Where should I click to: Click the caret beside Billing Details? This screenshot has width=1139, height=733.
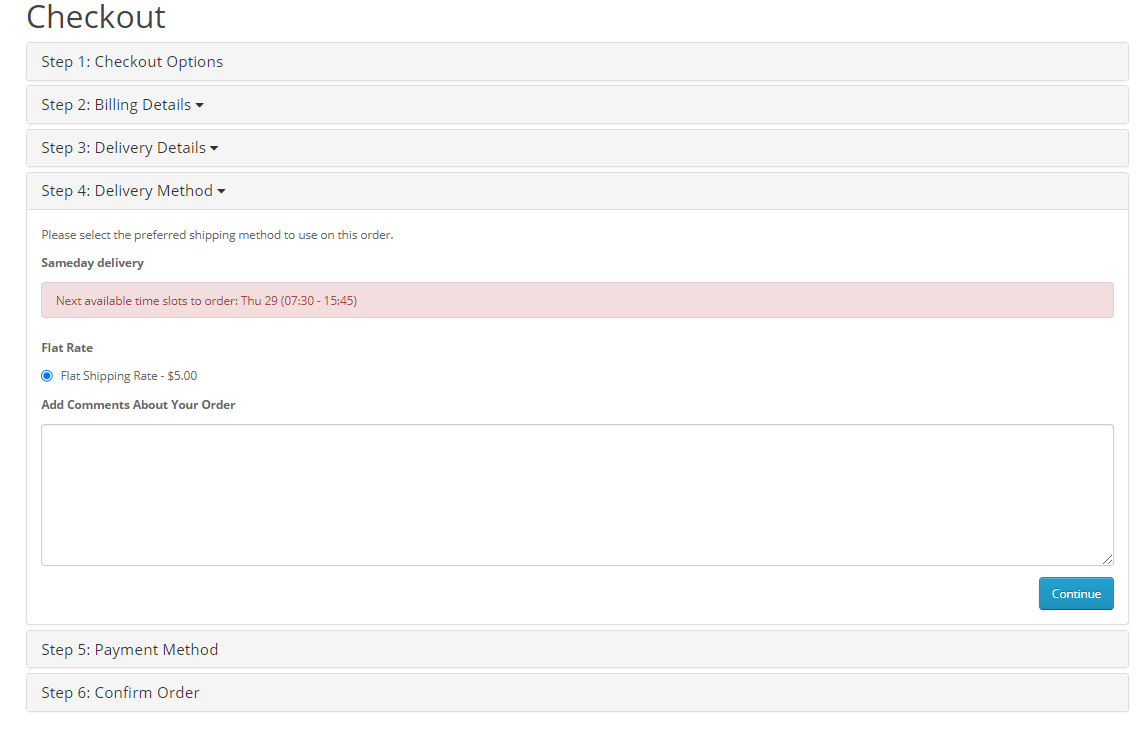tap(200, 105)
